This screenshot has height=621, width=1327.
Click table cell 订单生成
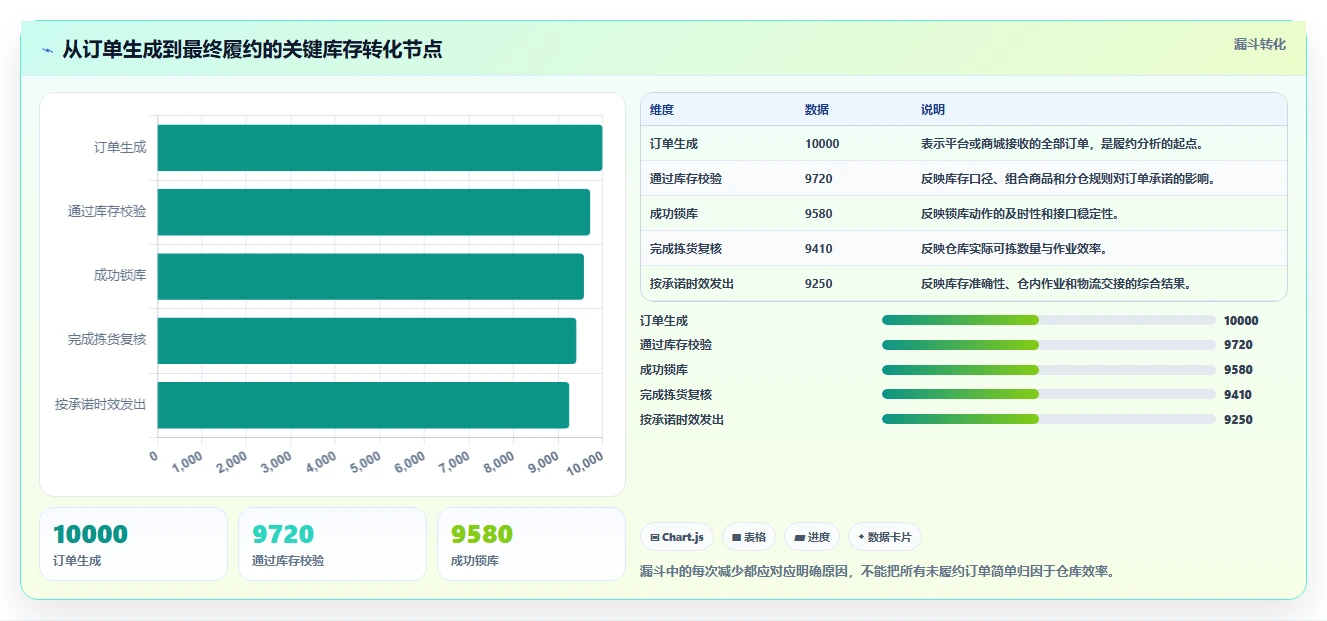[674, 144]
